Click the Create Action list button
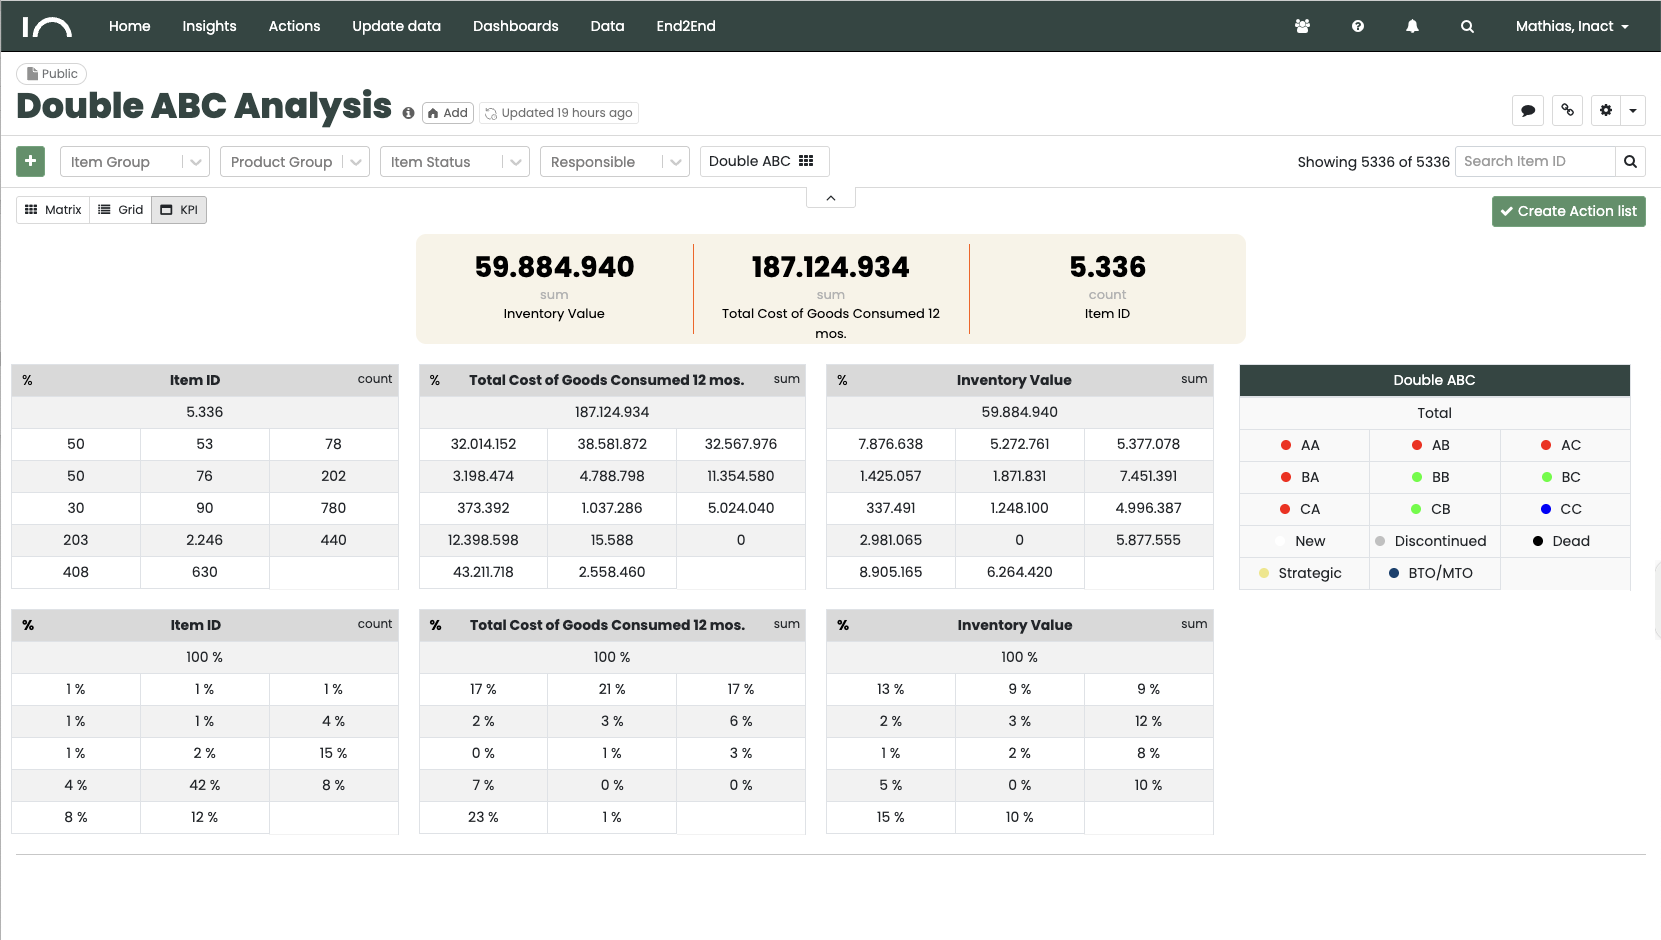The width and height of the screenshot is (1661, 940). [x=1568, y=211]
